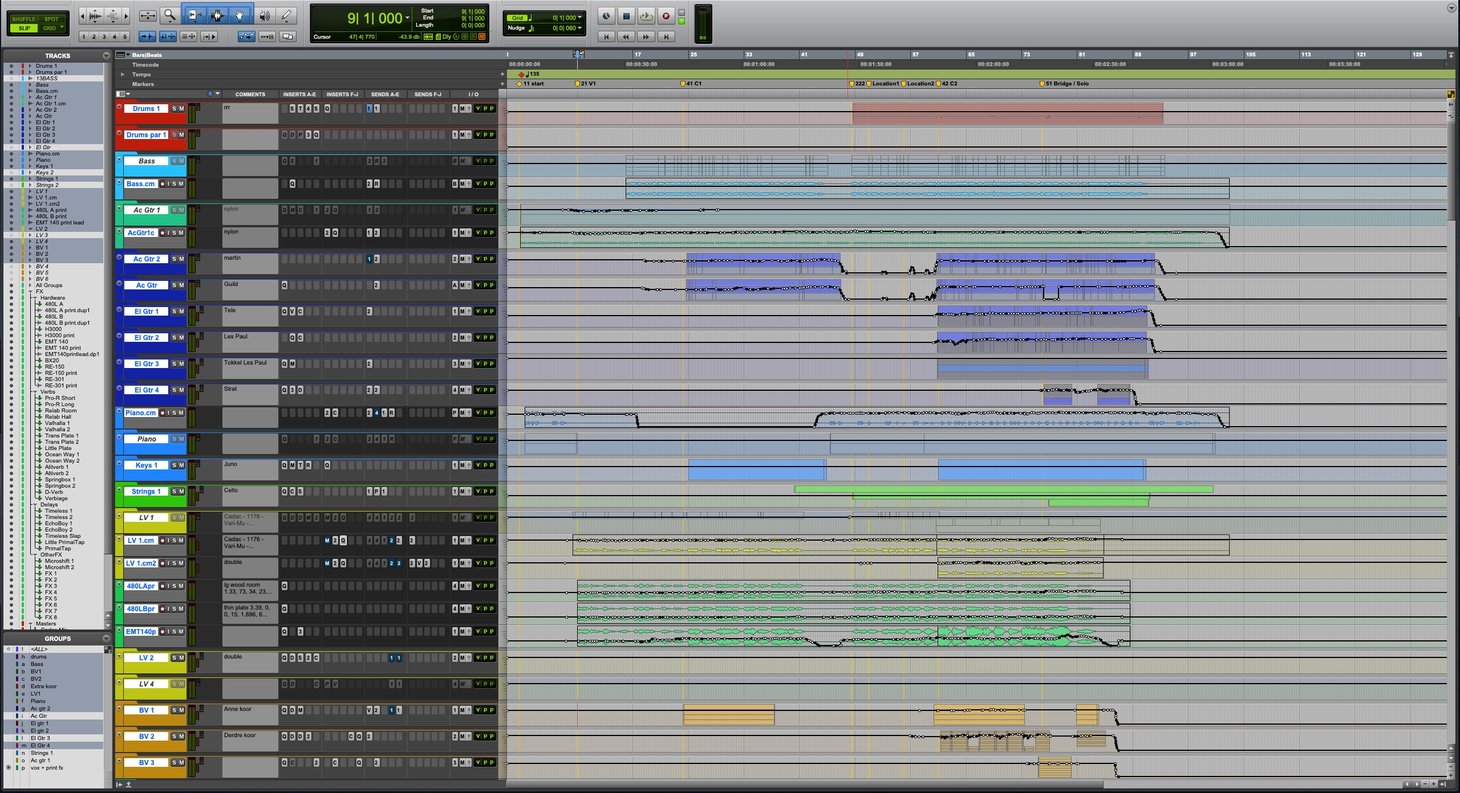Select Drums 1 in Tracks list
This screenshot has width=1460, height=793.
coord(47,66)
